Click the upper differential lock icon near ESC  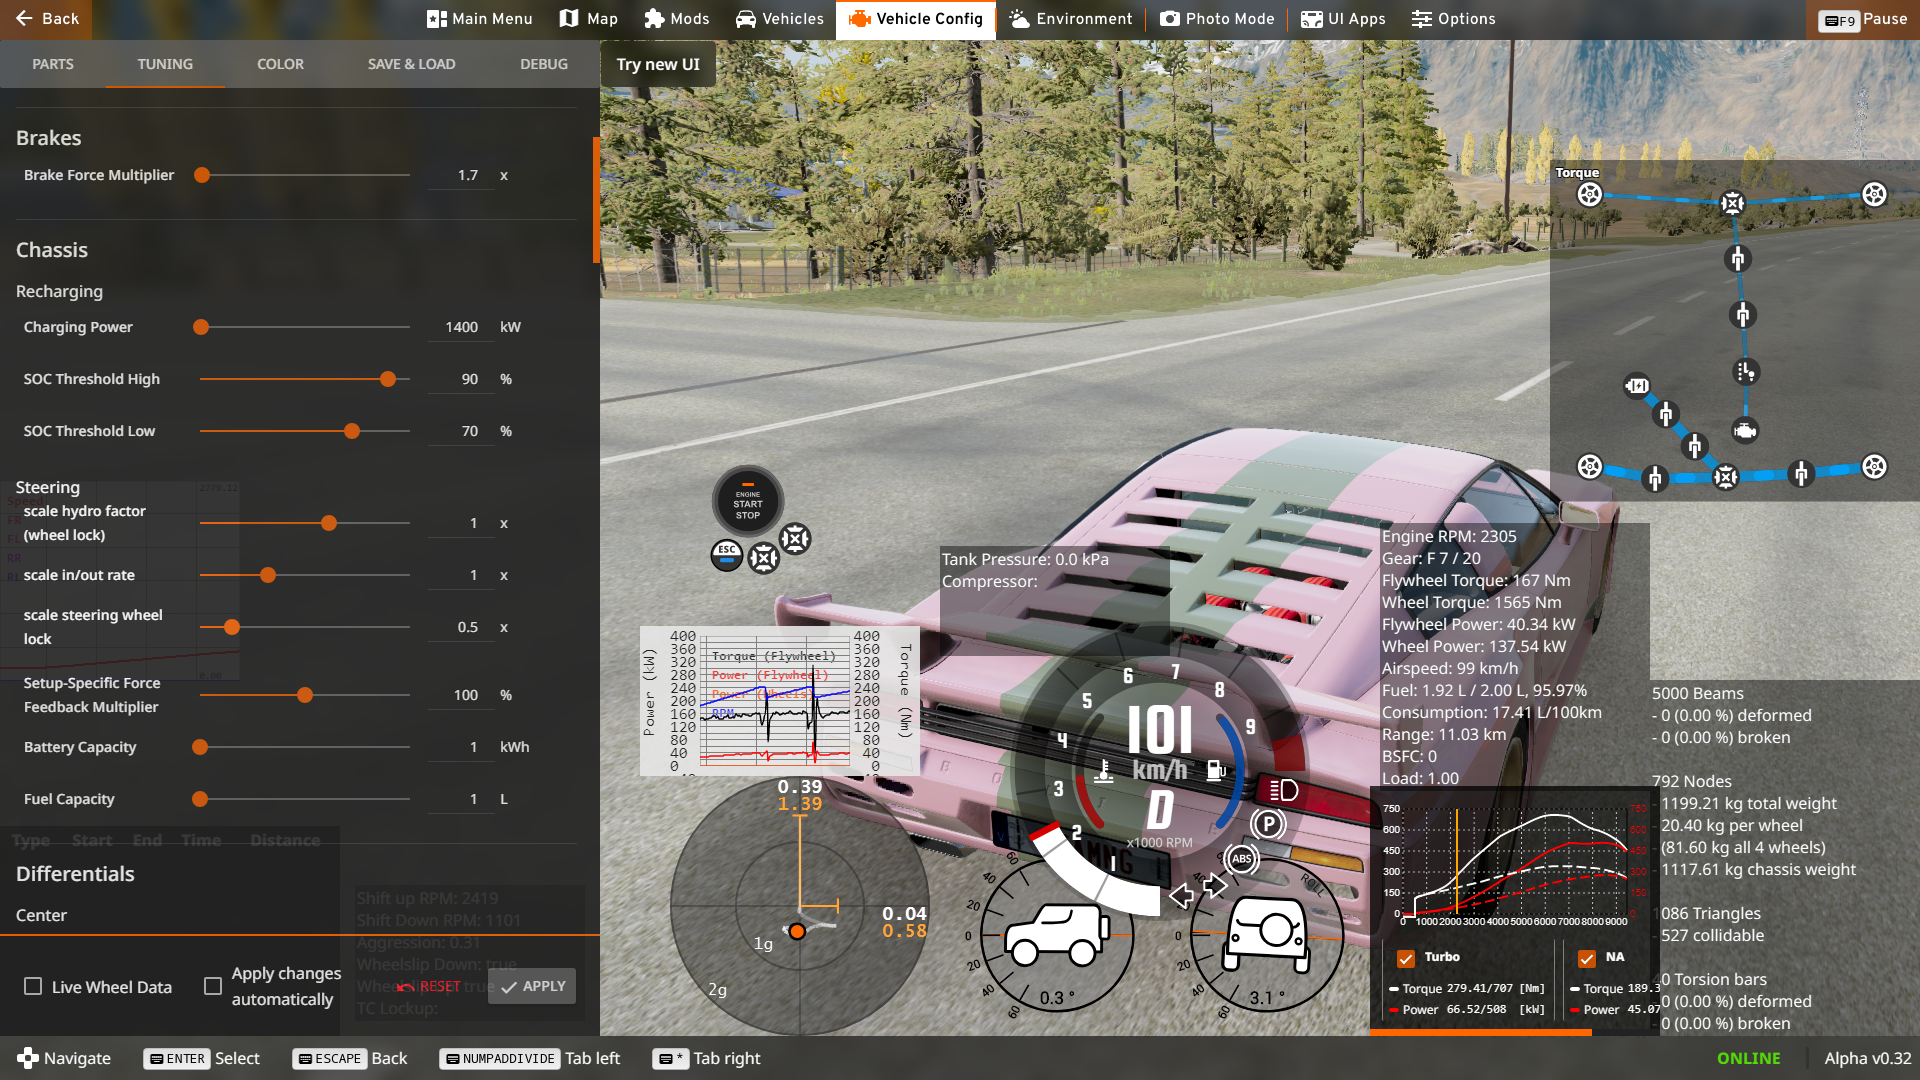(x=795, y=539)
